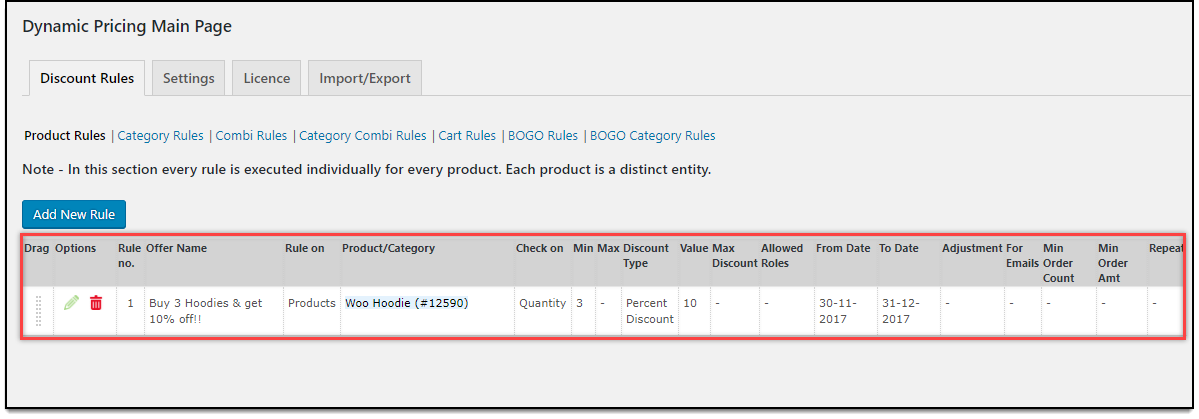Click the 'Products' rule-on cell

click(311, 303)
